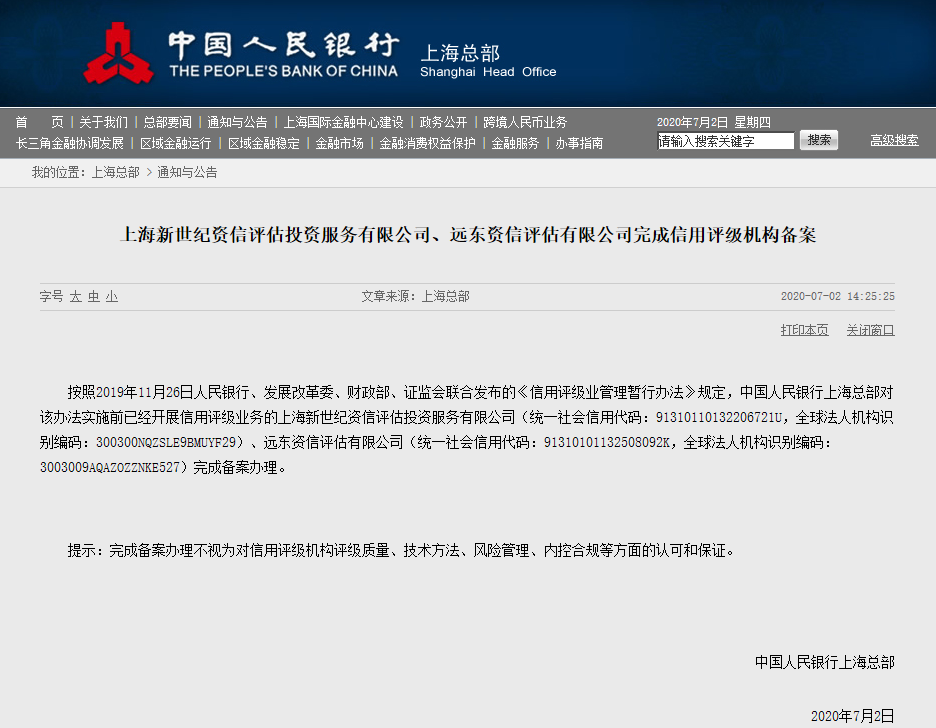Set font size to 大 (large)
The width and height of the screenshot is (936, 728).
75,297
